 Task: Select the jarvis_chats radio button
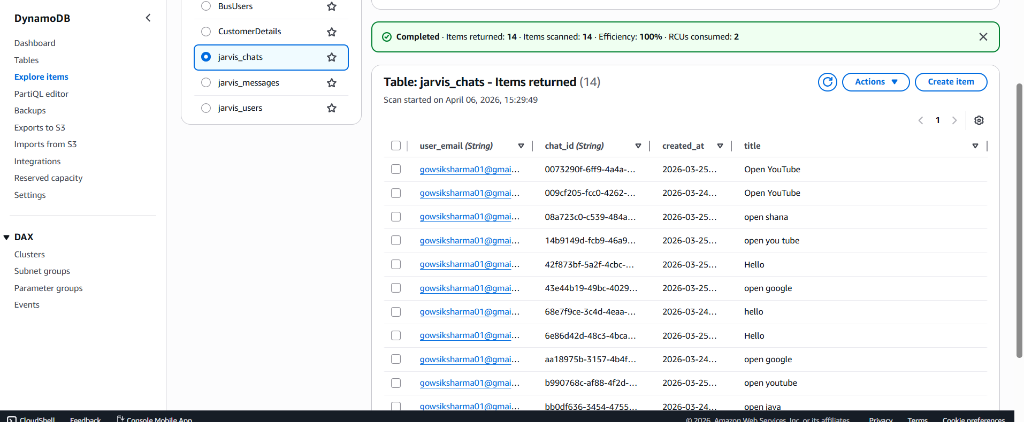206,57
